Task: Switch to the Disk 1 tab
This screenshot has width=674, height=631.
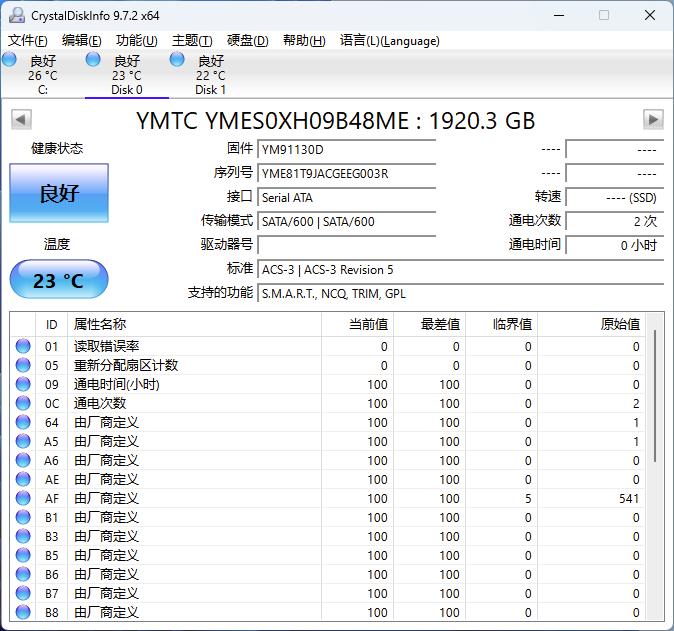Action: tap(210, 75)
